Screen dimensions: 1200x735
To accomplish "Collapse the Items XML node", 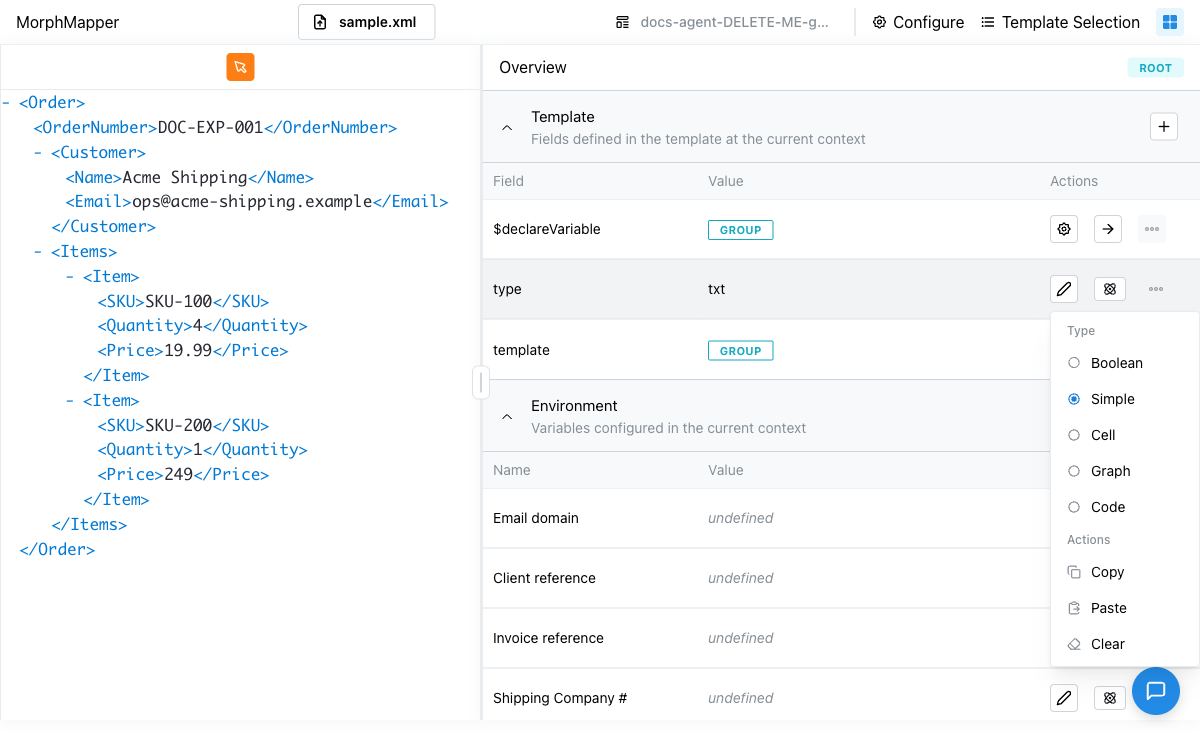I will (x=39, y=252).
